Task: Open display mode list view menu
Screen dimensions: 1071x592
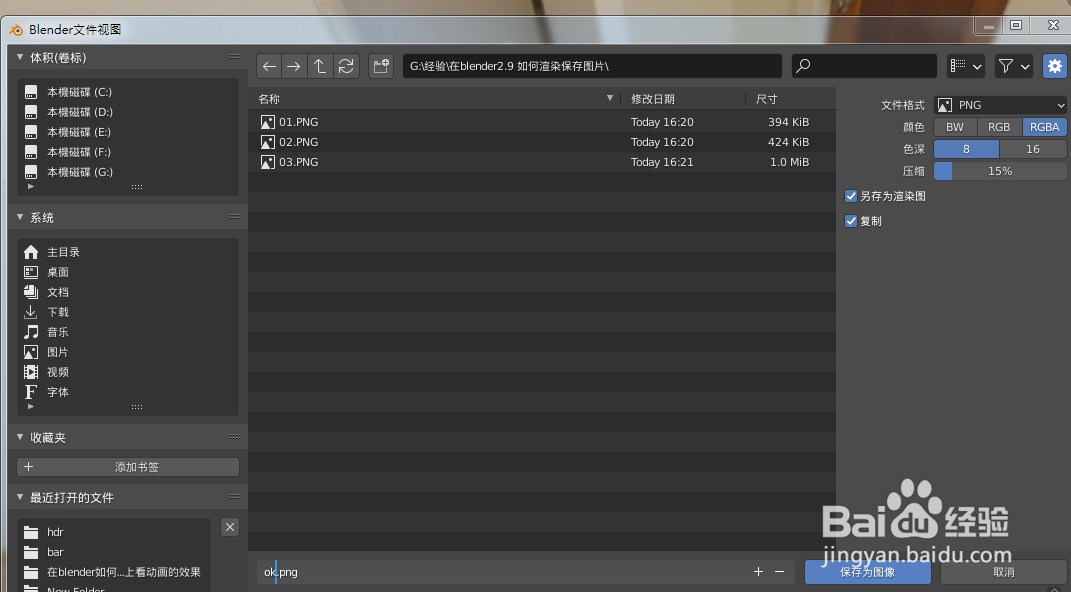Action: (966, 66)
